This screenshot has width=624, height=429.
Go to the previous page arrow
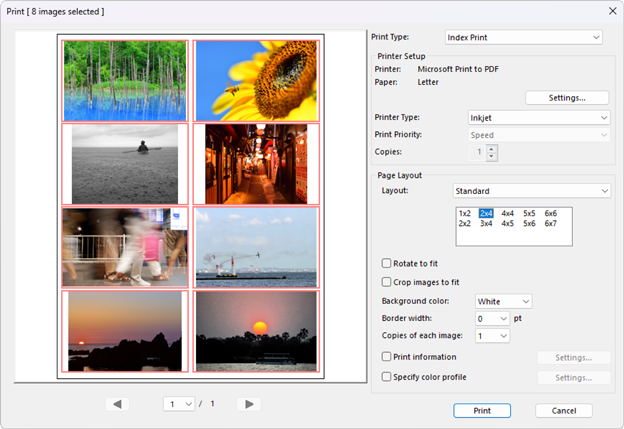[x=117, y=404]
